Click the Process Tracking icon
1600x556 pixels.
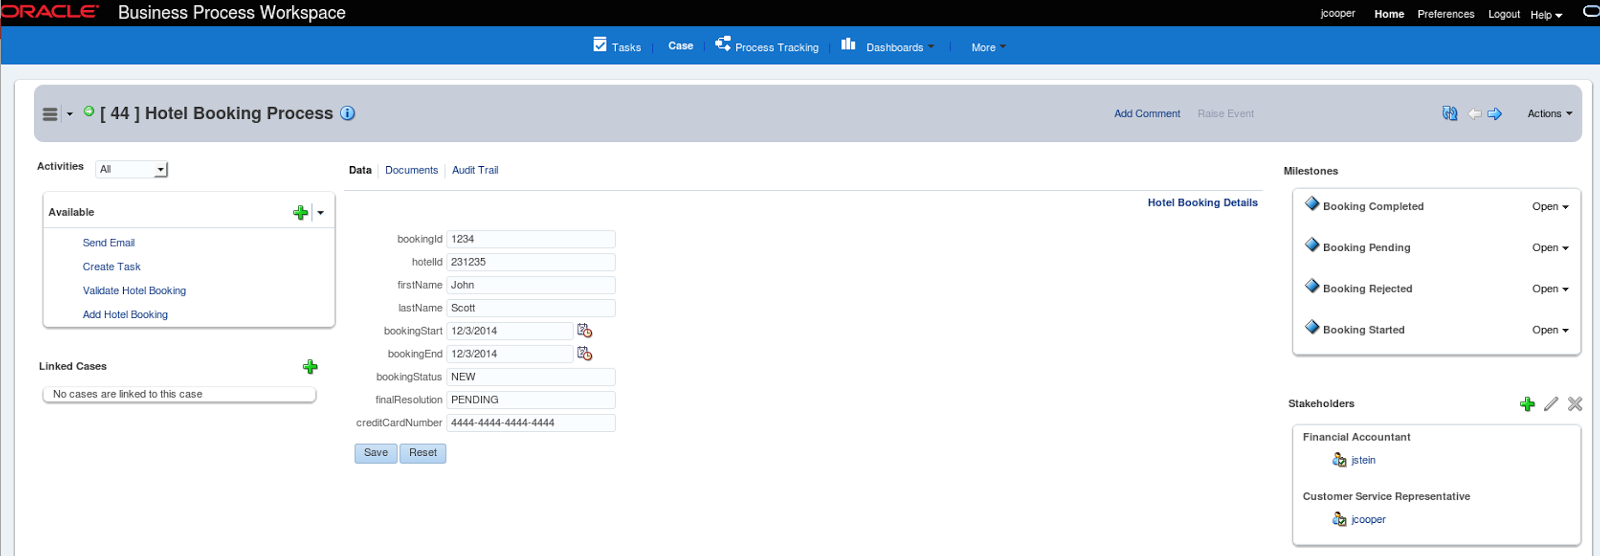click(x=723, y=44)
